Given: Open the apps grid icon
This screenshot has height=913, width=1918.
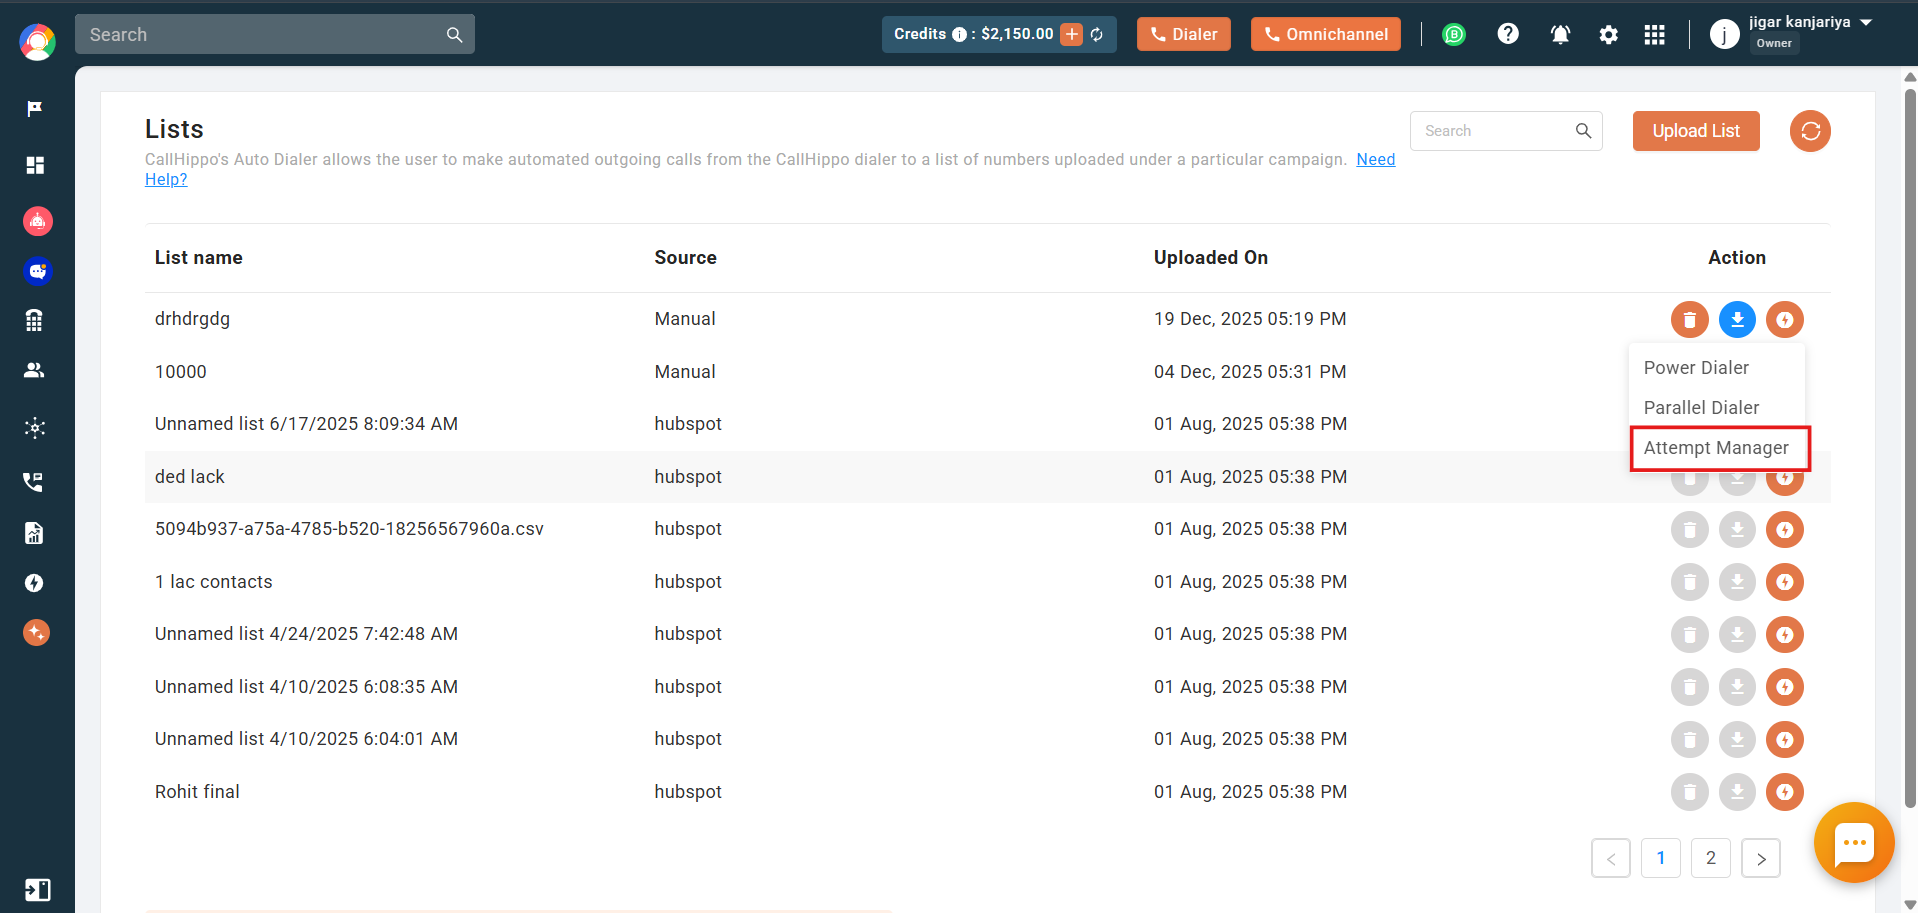Looking at the screenshot, I should click(1654, 35).
